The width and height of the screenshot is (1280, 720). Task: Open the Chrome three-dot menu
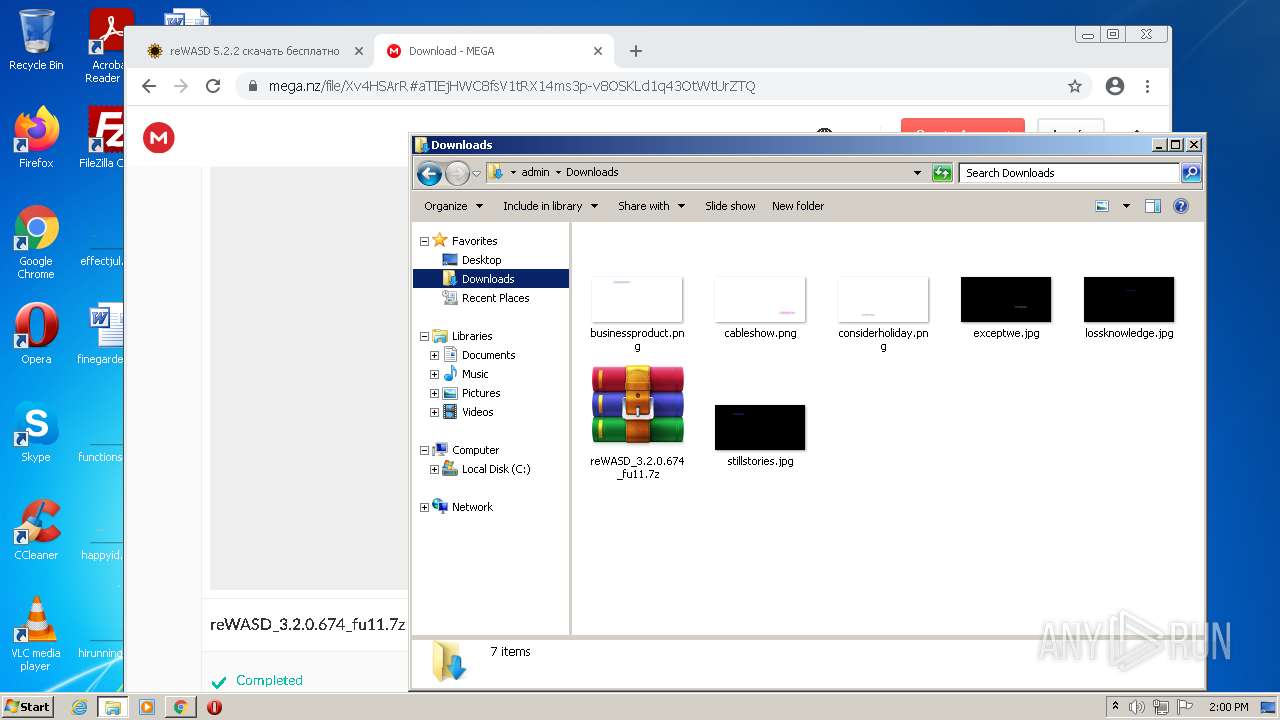[x=1148, y=86]
